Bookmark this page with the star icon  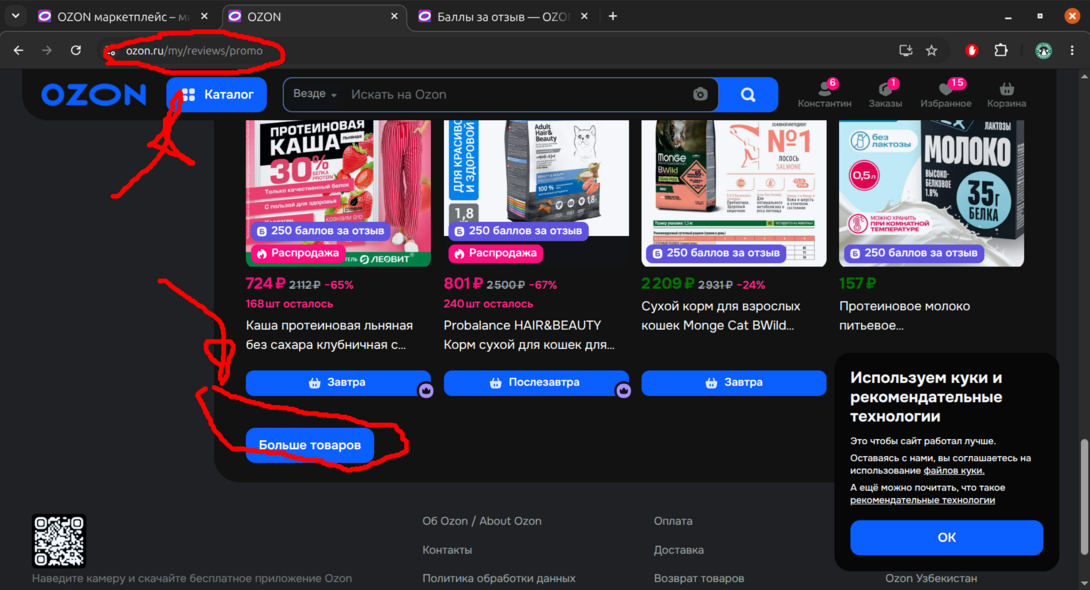(x=932, y=50)
